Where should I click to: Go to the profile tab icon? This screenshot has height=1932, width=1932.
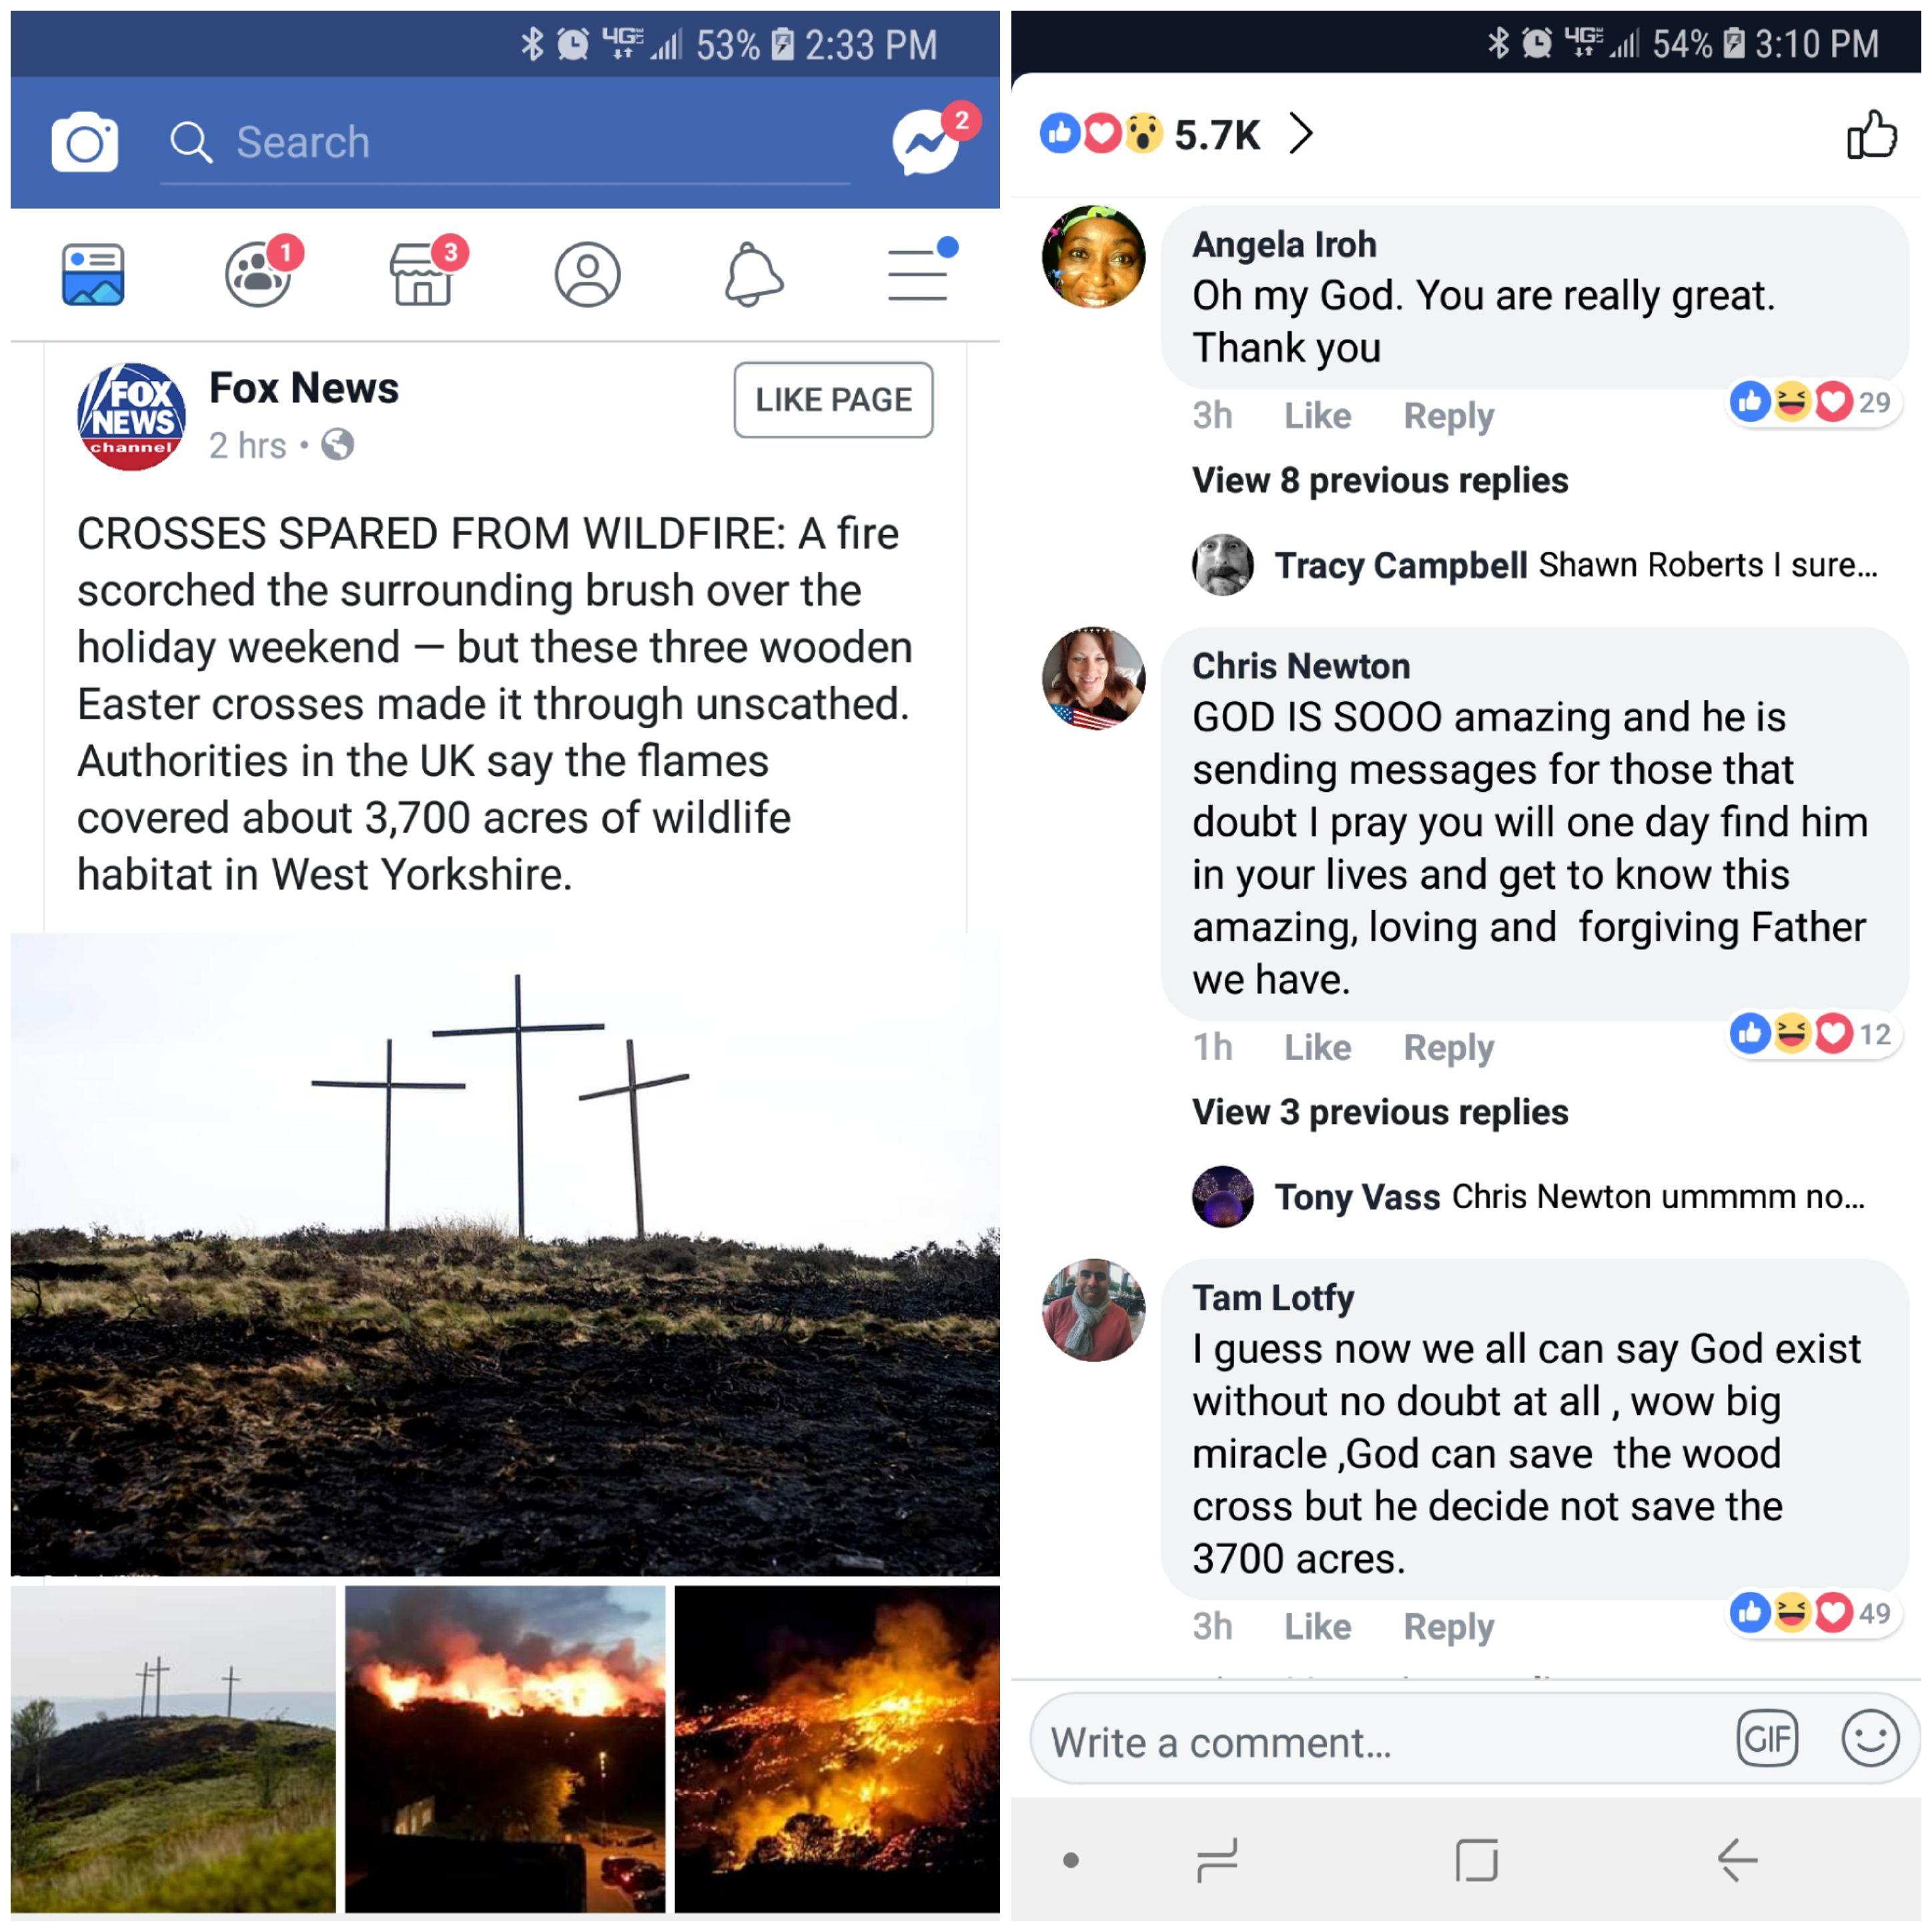pos(588,275)
